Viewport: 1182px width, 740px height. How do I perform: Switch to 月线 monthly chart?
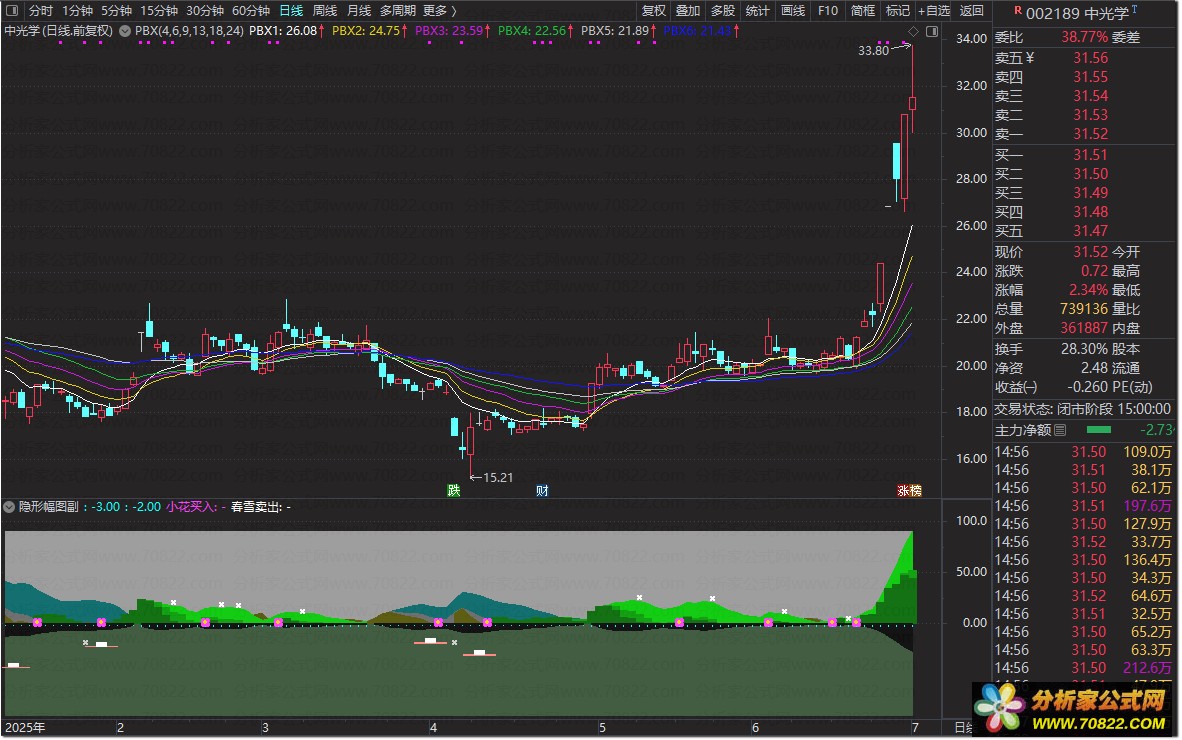[359, 11]
